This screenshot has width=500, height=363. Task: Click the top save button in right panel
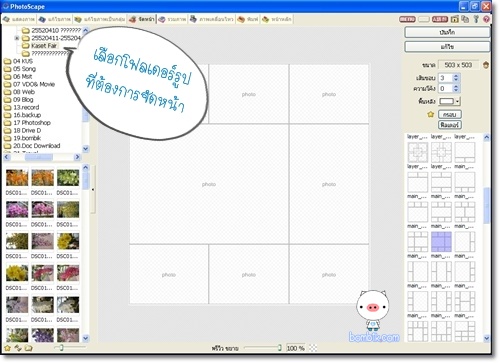coord(447,32)
